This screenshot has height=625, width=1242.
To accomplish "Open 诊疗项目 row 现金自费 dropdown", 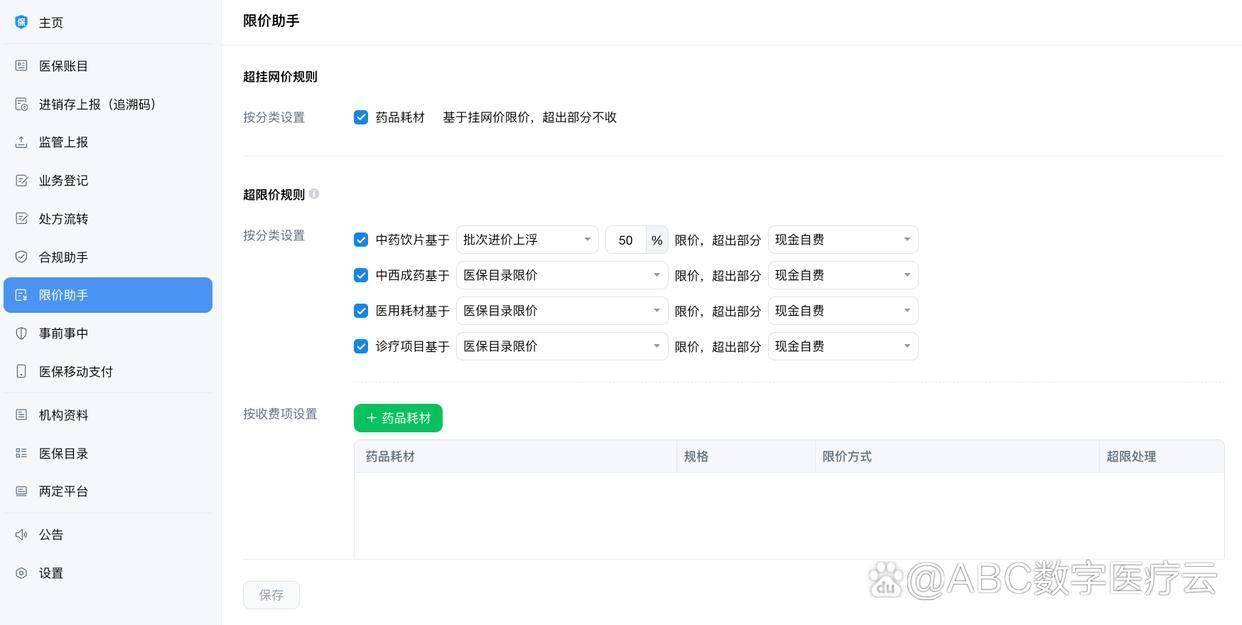I will 843,346.
